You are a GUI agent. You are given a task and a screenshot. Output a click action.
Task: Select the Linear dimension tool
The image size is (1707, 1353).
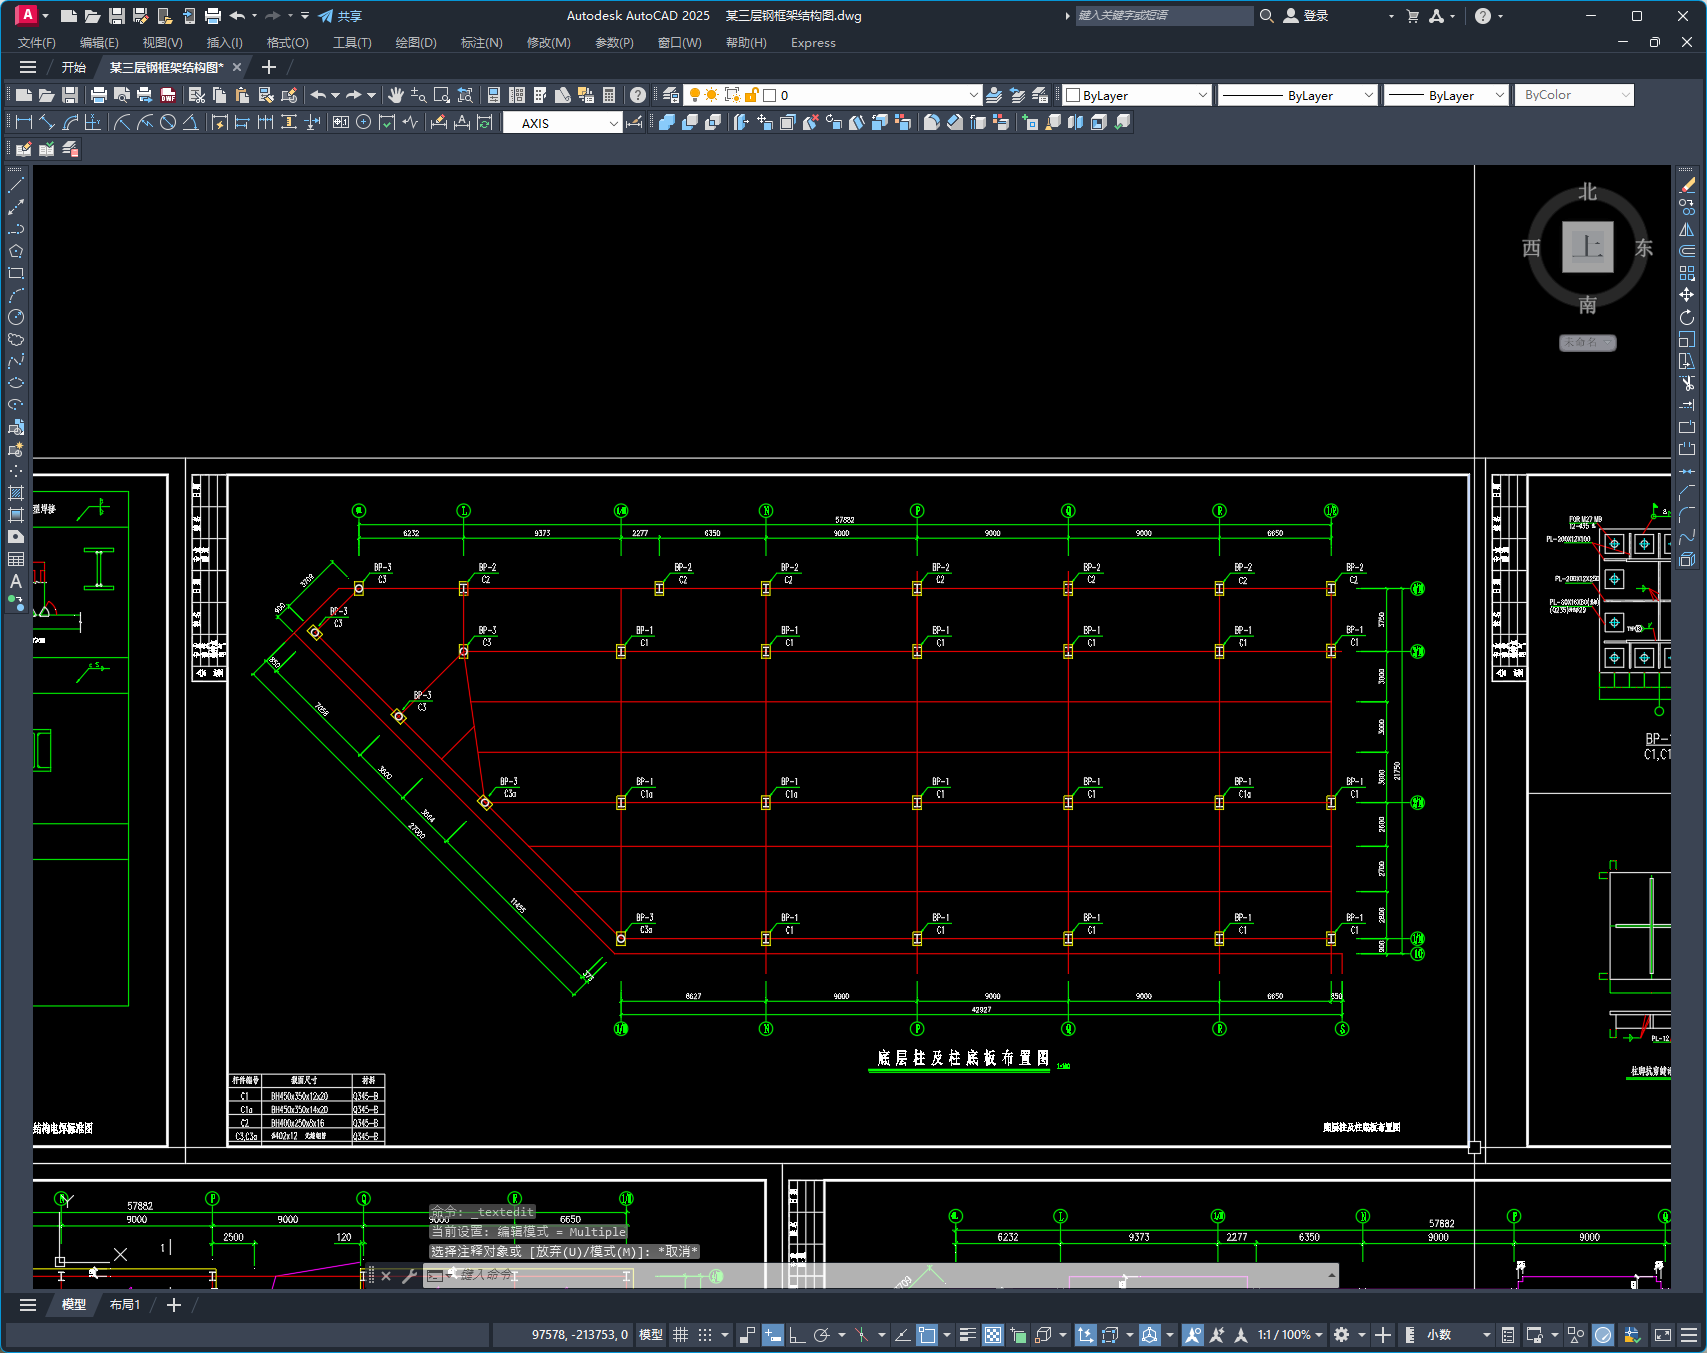click(x=24, y=122)
